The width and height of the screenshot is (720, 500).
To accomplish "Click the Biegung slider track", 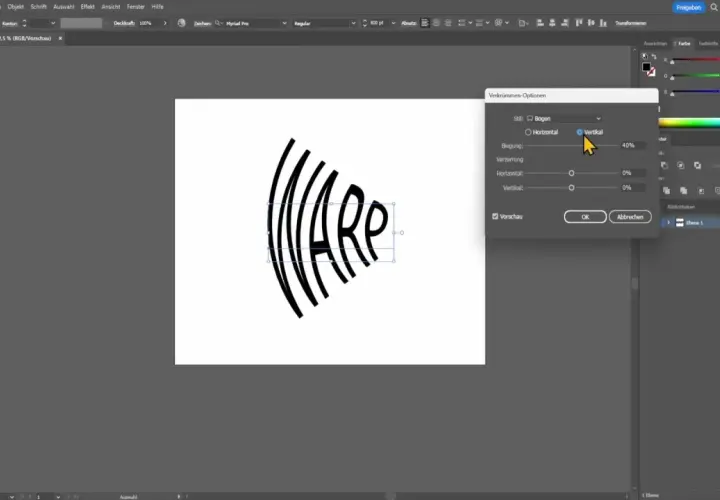I will point(571,146).
